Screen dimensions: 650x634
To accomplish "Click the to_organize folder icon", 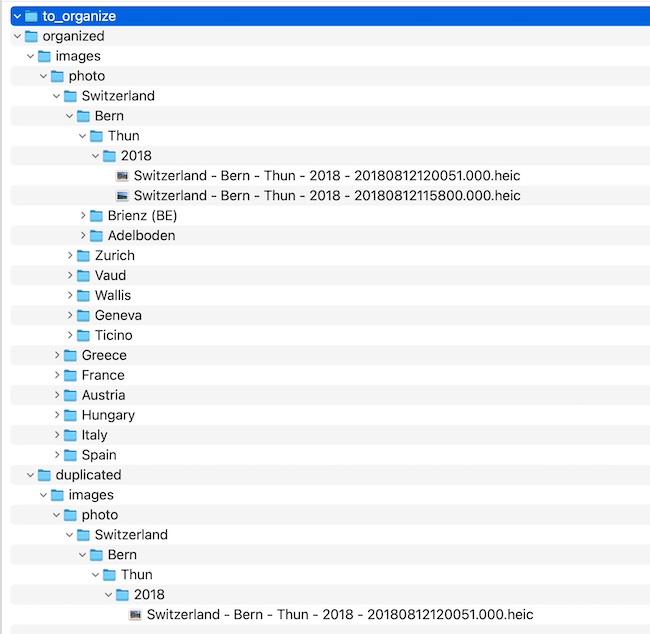I will [x=31, y=16].
